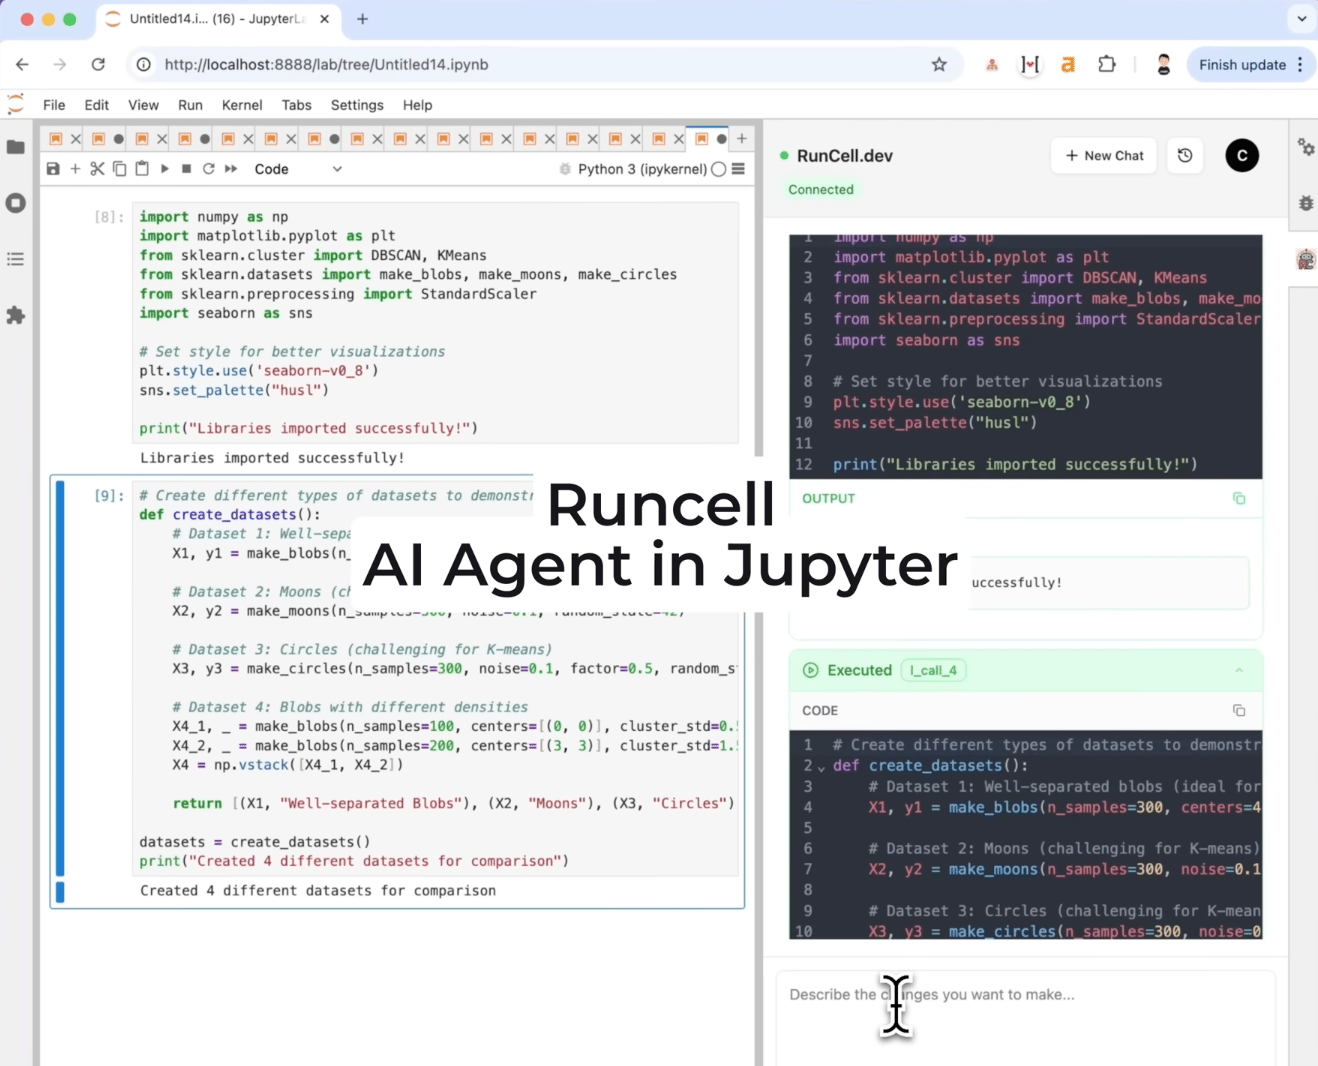Run the selected cell with the play icon
The width and height of the screenshot is (1318, 1066).
pyautogui.click(x=164, y=169)
